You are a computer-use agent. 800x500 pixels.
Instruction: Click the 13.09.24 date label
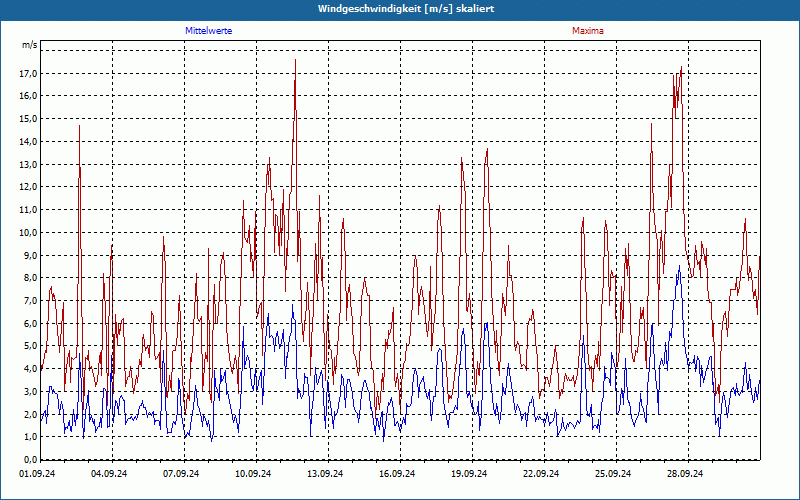tap(324, 474)
